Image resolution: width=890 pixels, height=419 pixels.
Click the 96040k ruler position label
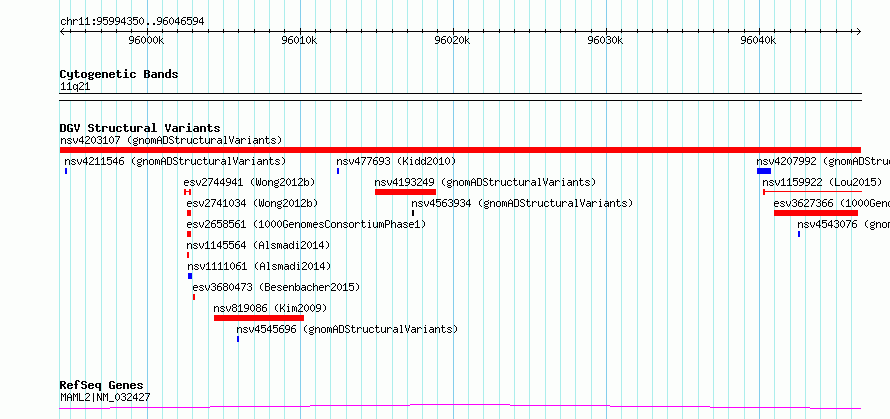coord(759,41)
